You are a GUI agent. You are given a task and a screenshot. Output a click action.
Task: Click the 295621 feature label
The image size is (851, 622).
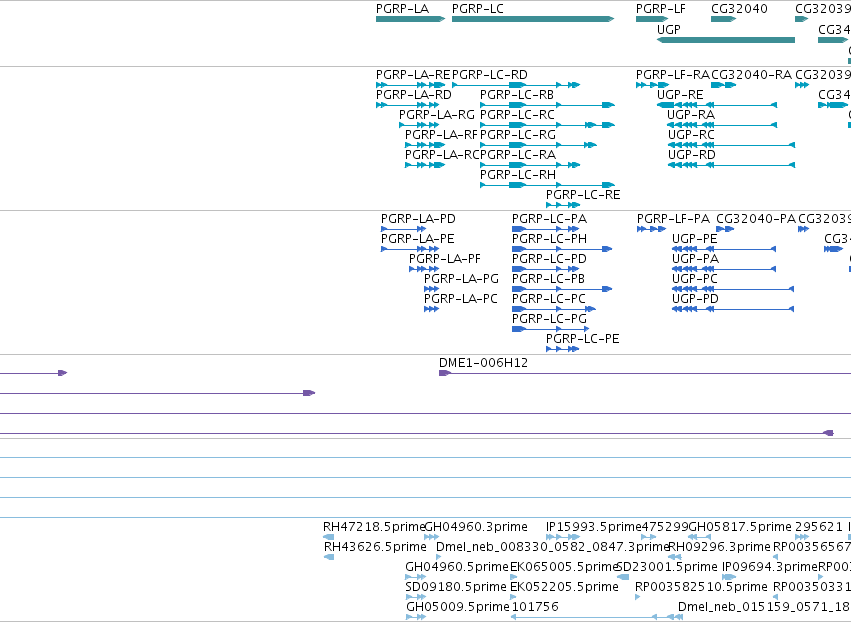(818, 526)
